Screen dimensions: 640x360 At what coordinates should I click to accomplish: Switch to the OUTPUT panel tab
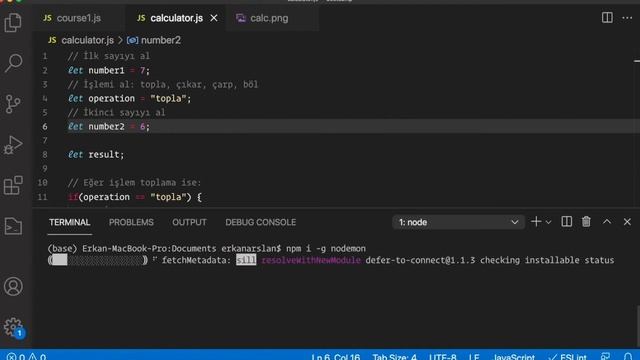[x=189, y=222]
